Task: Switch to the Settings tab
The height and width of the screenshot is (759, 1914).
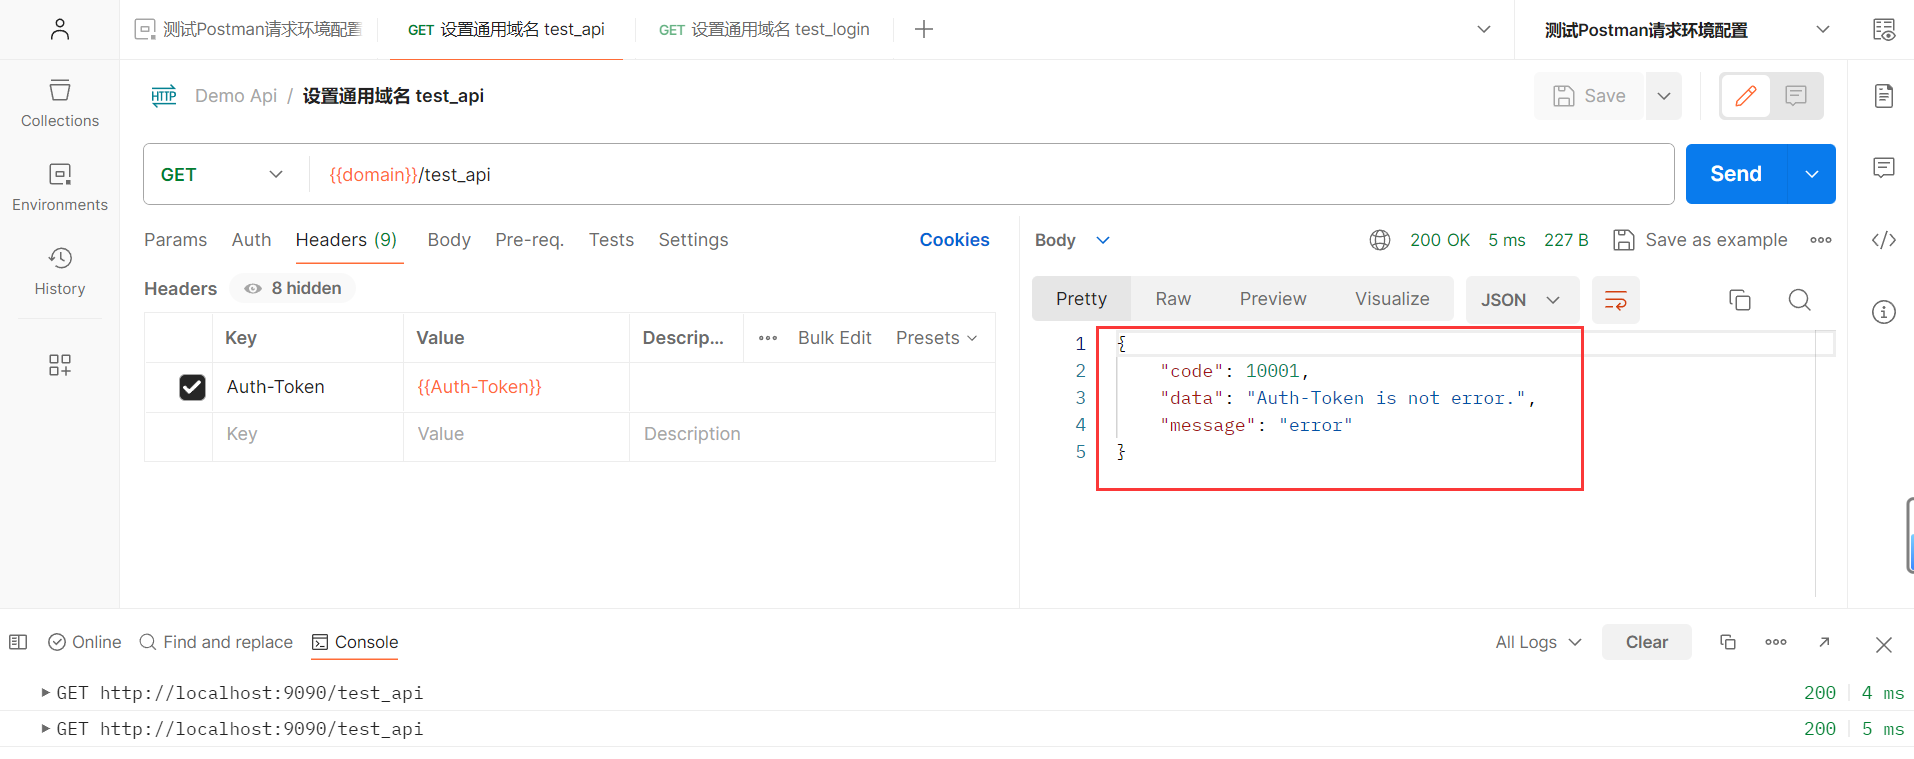Action: click(x=693, y=240)
